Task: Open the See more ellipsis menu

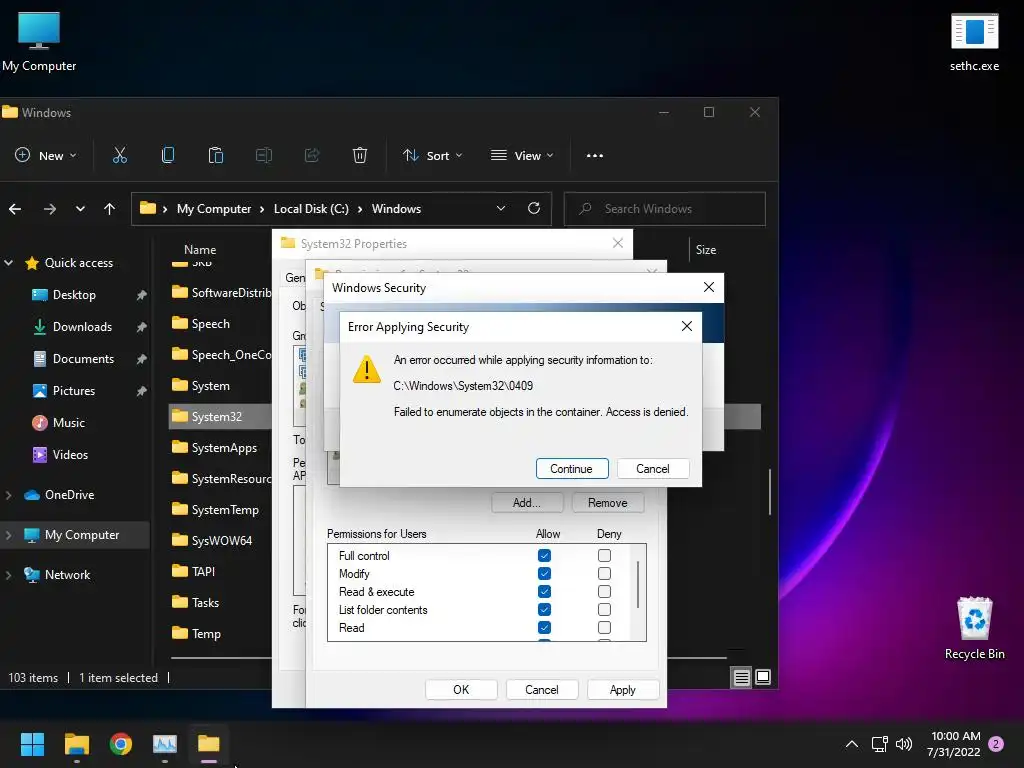Action: 594,155
